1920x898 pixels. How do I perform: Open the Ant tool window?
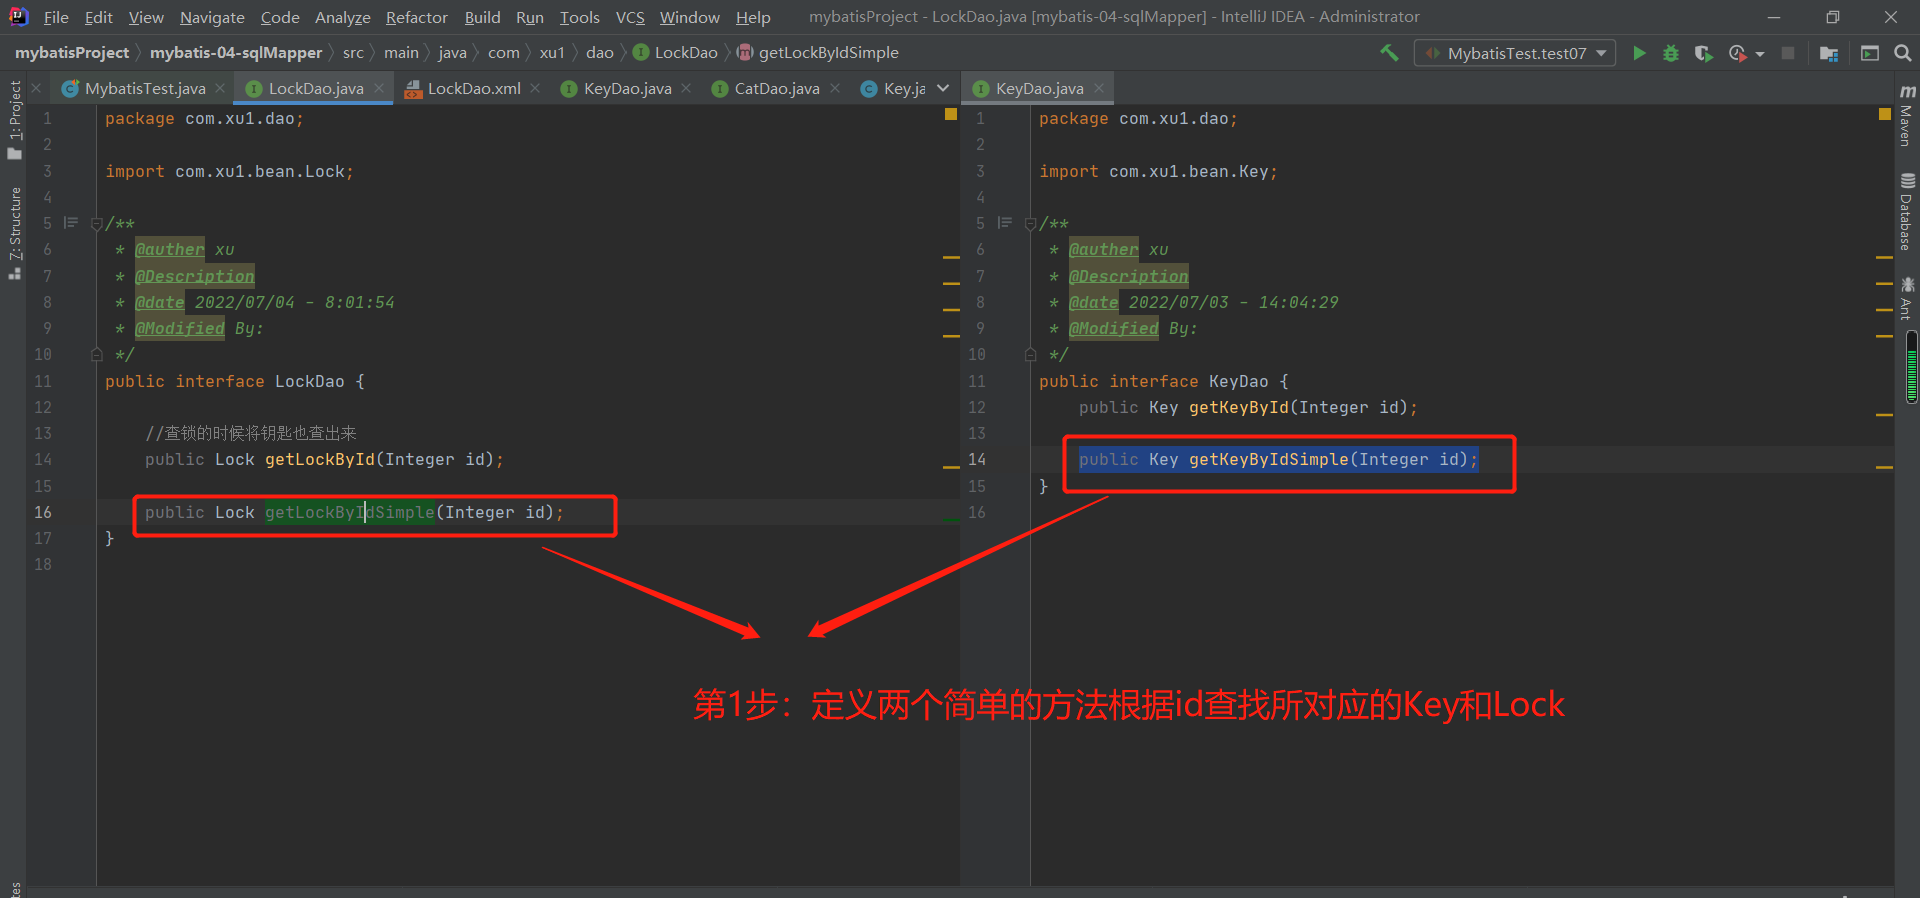[1907, 299]
